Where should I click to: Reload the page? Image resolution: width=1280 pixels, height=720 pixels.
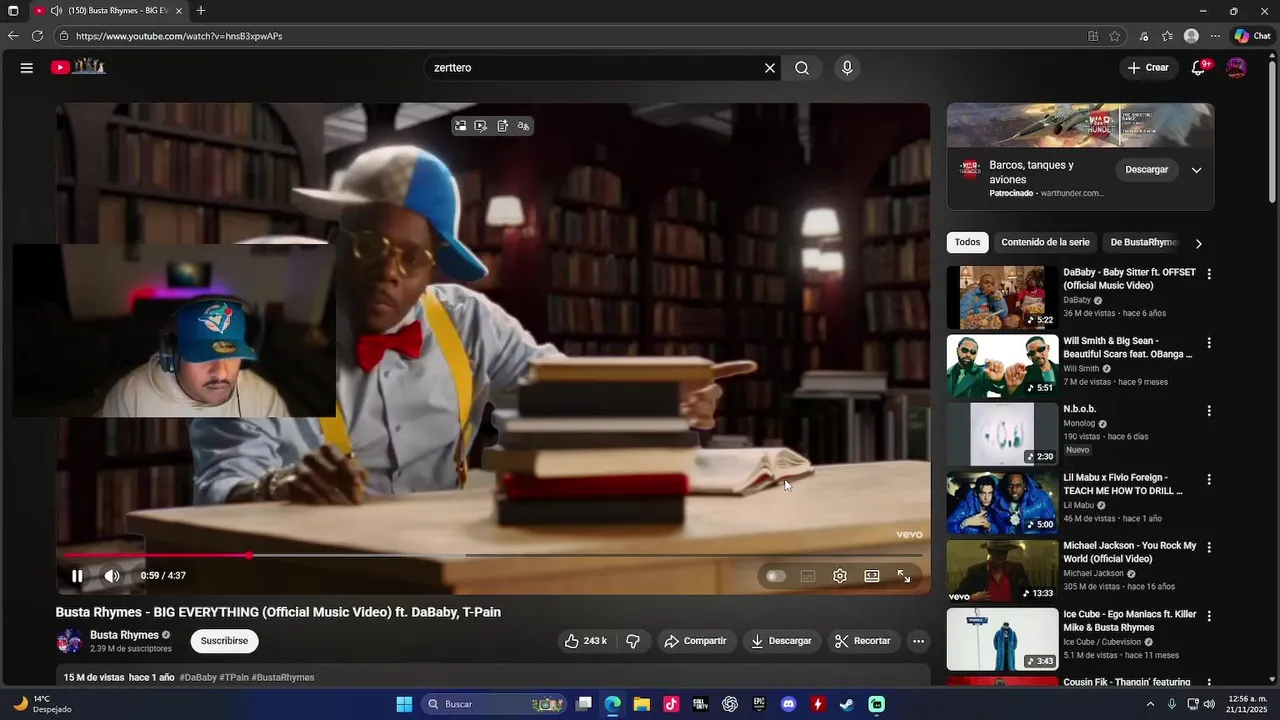pos(37,36)
